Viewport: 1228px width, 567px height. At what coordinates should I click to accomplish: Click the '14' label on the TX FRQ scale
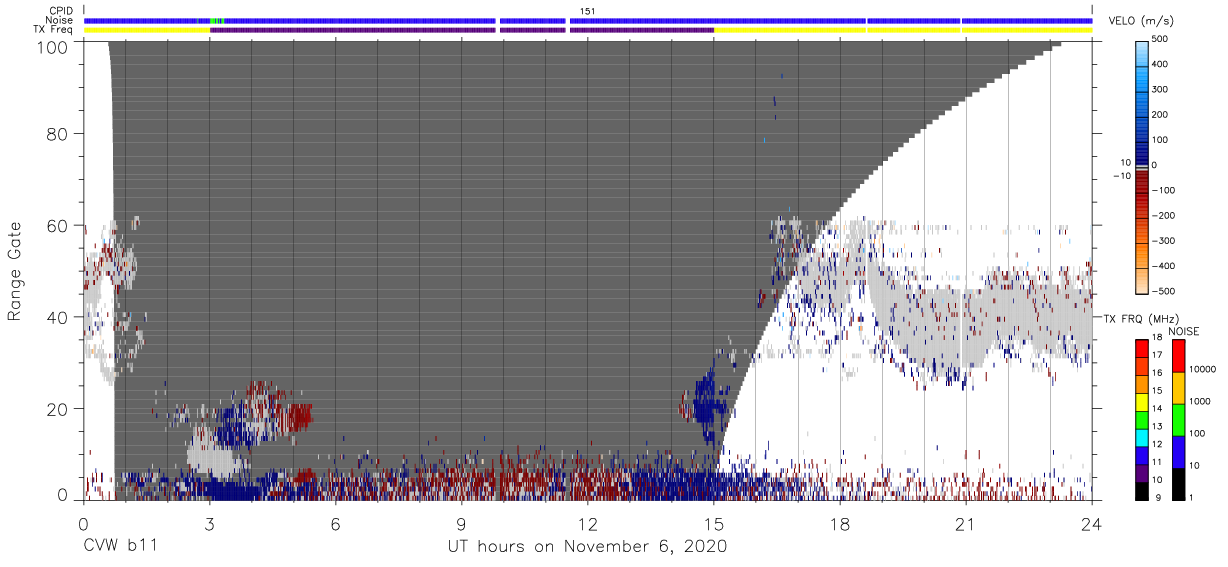pos(1159,410)
